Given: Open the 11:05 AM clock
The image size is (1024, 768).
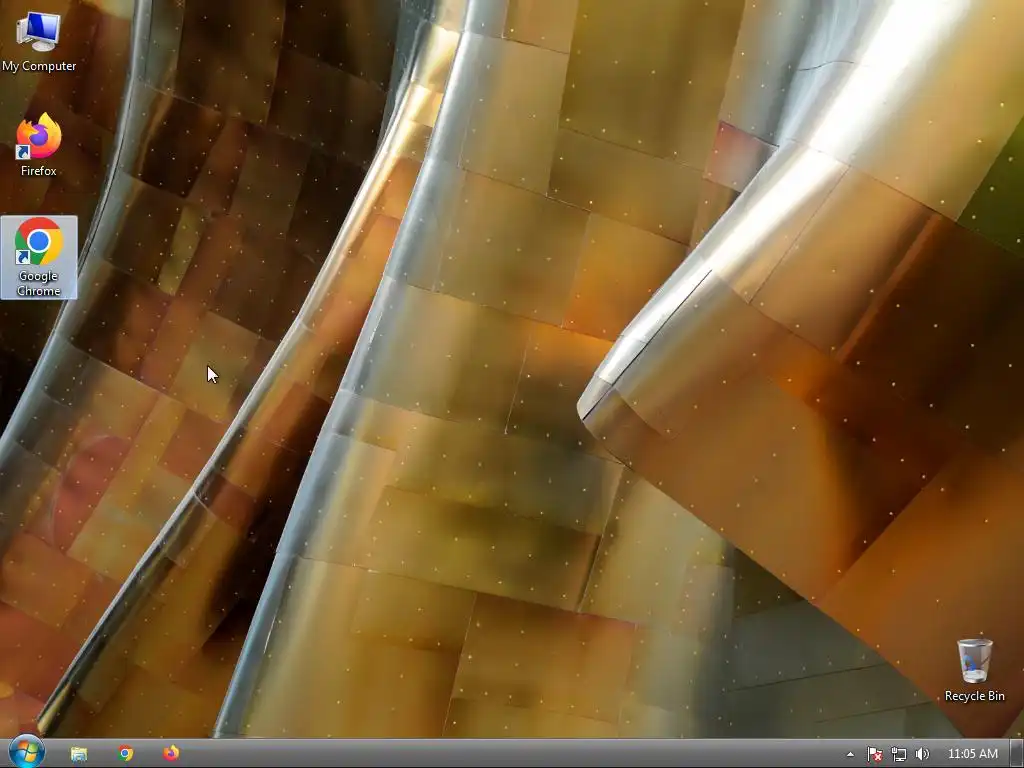Looking at the screenshot, I should point(972,754).
